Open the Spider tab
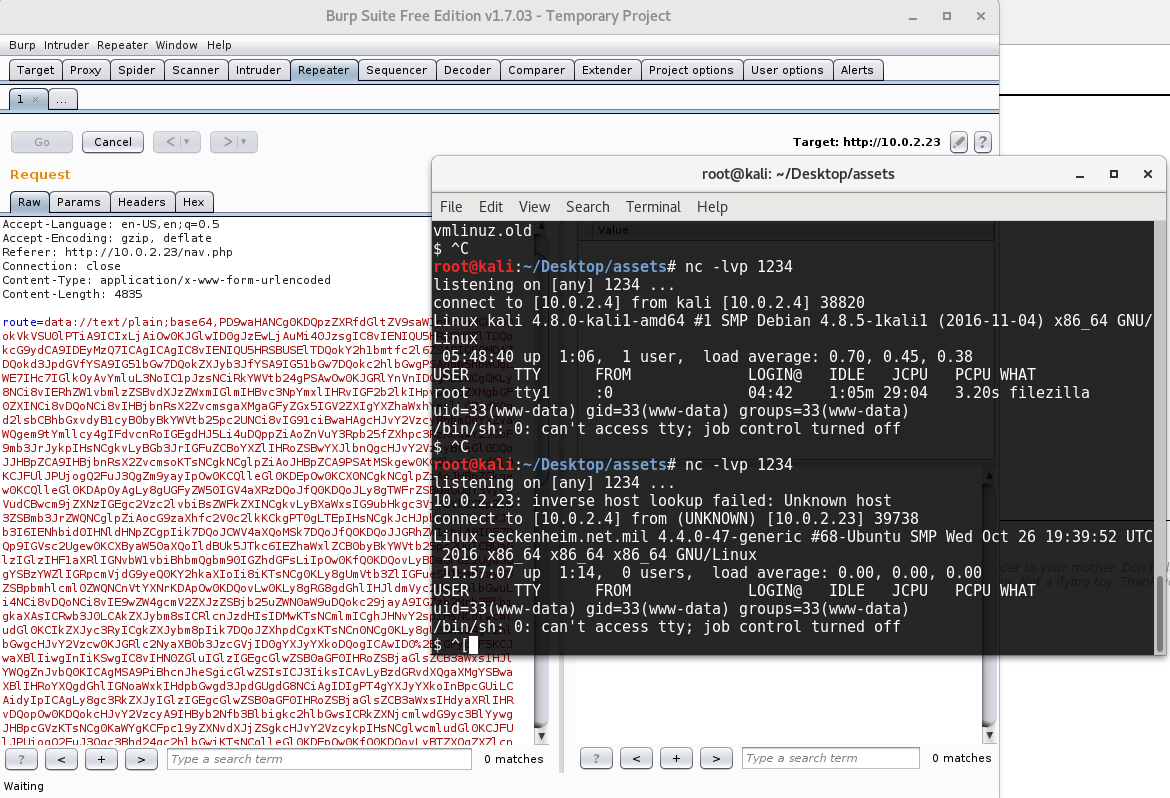Image resolution: width=1170 pixels, height=798 pixels. pyautogui.click(x=137, y=70)
